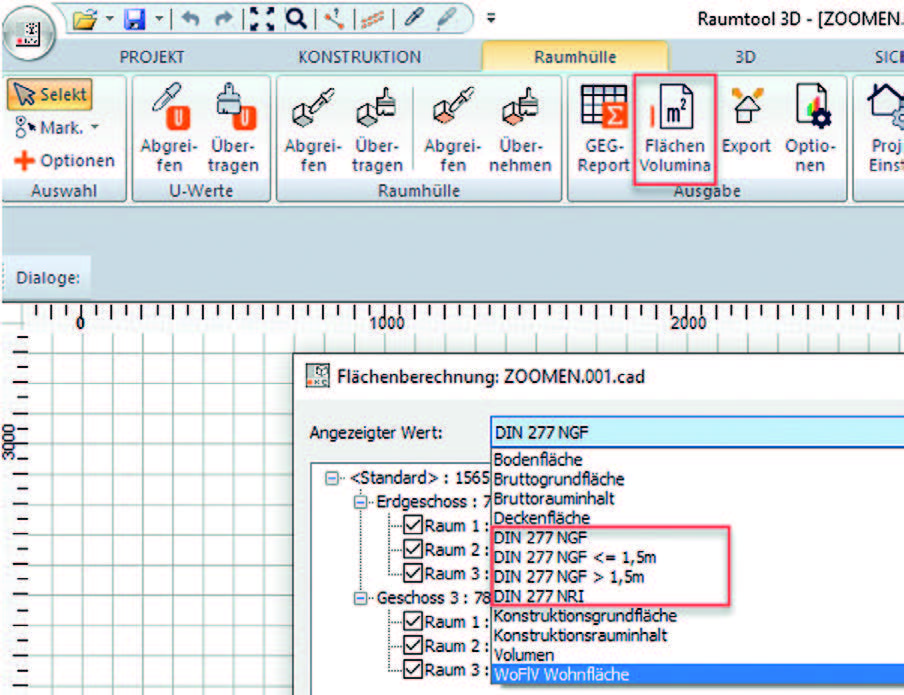Collapse the Erdgeschoss tree node
904x695 pixels.
(x=360, y=502)
